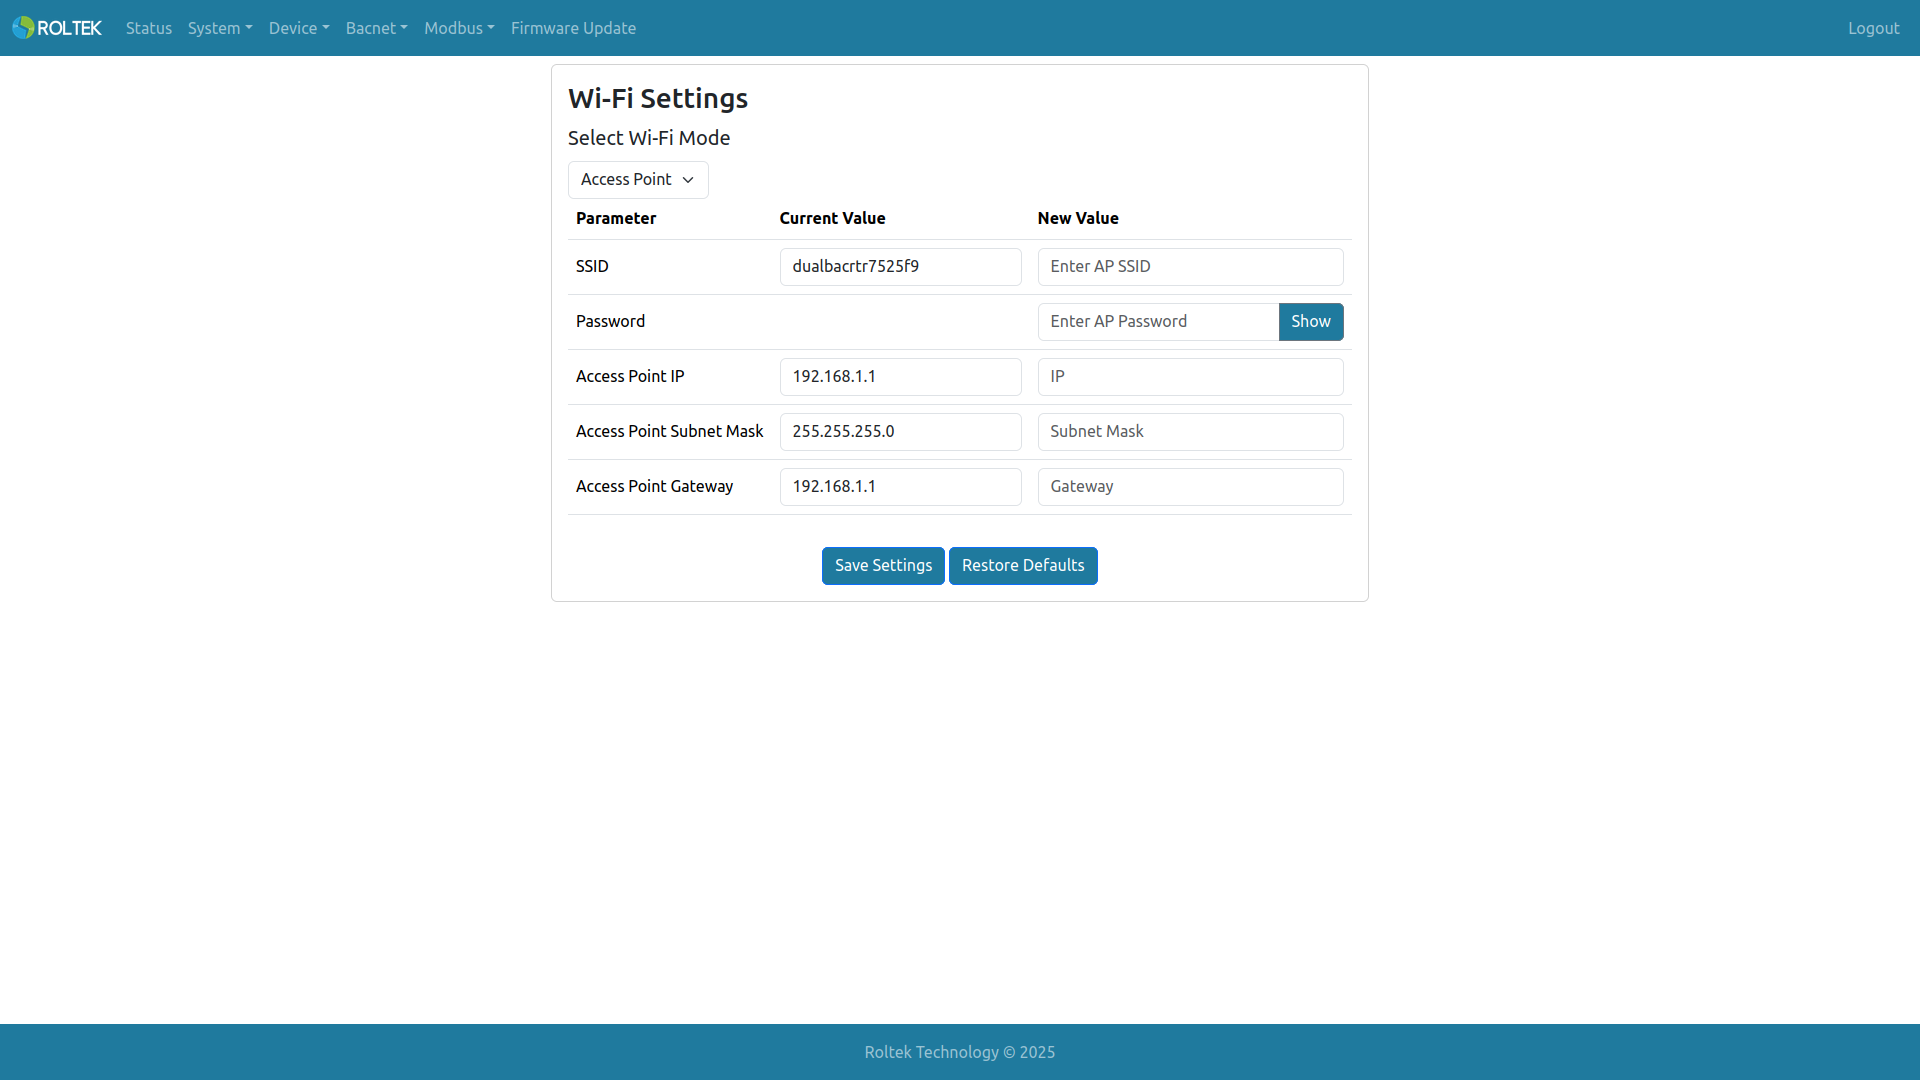Select the current Subnet Mask value field
The image size is (1920, 1080).
pos(900,432)
